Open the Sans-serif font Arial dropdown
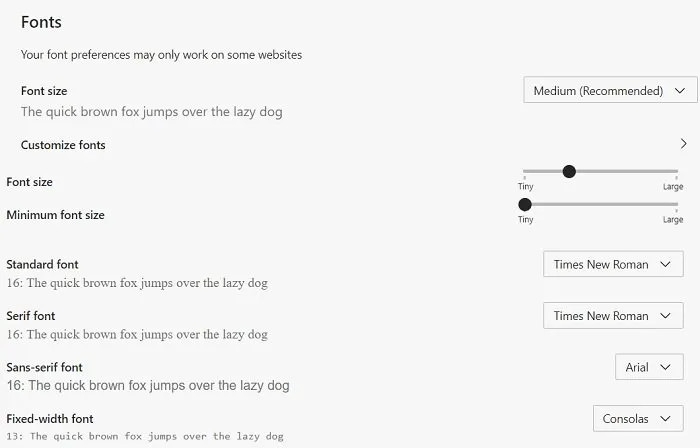Image resolution: width=700 pixels, height=448 pixels. 649,367
